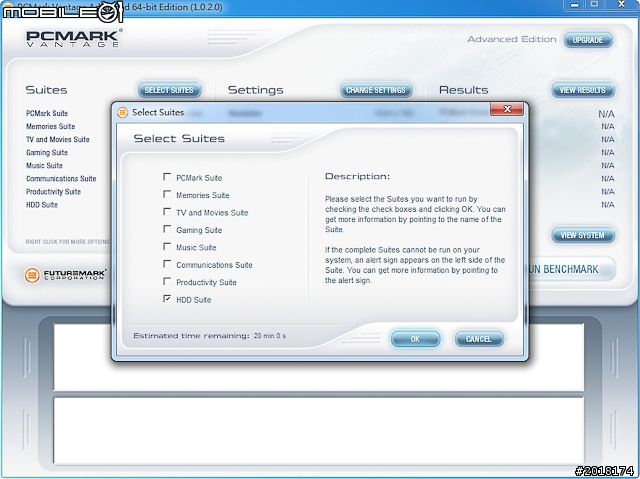Viewport: 640px width, 479px height.
Task: Select TV and Movies Suite in main list
Action: [x=58, y=139]
